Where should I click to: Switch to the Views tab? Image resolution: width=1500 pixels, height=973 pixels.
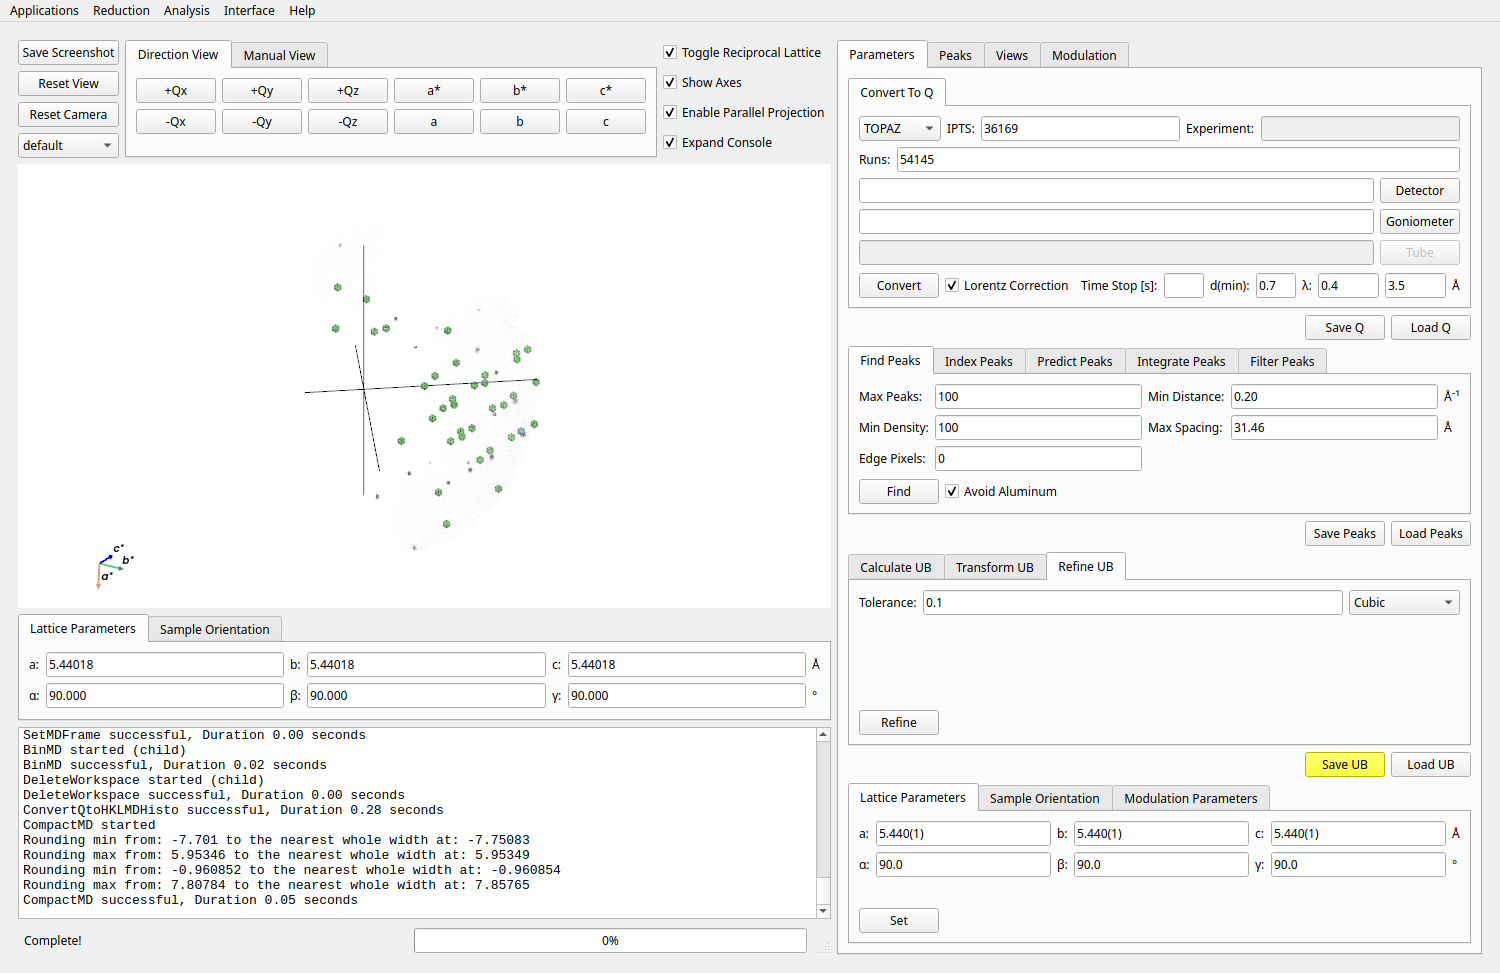(x=1012, y=55)
